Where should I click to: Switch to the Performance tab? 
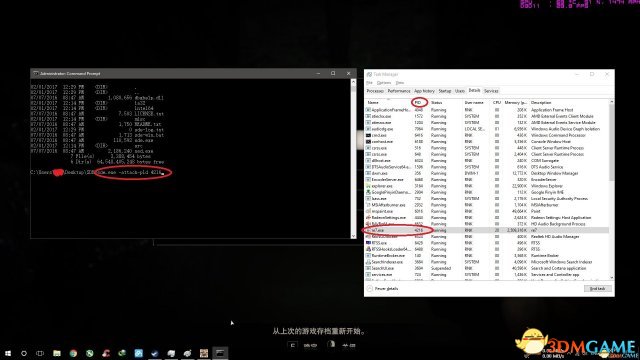[x=399, y=91]
